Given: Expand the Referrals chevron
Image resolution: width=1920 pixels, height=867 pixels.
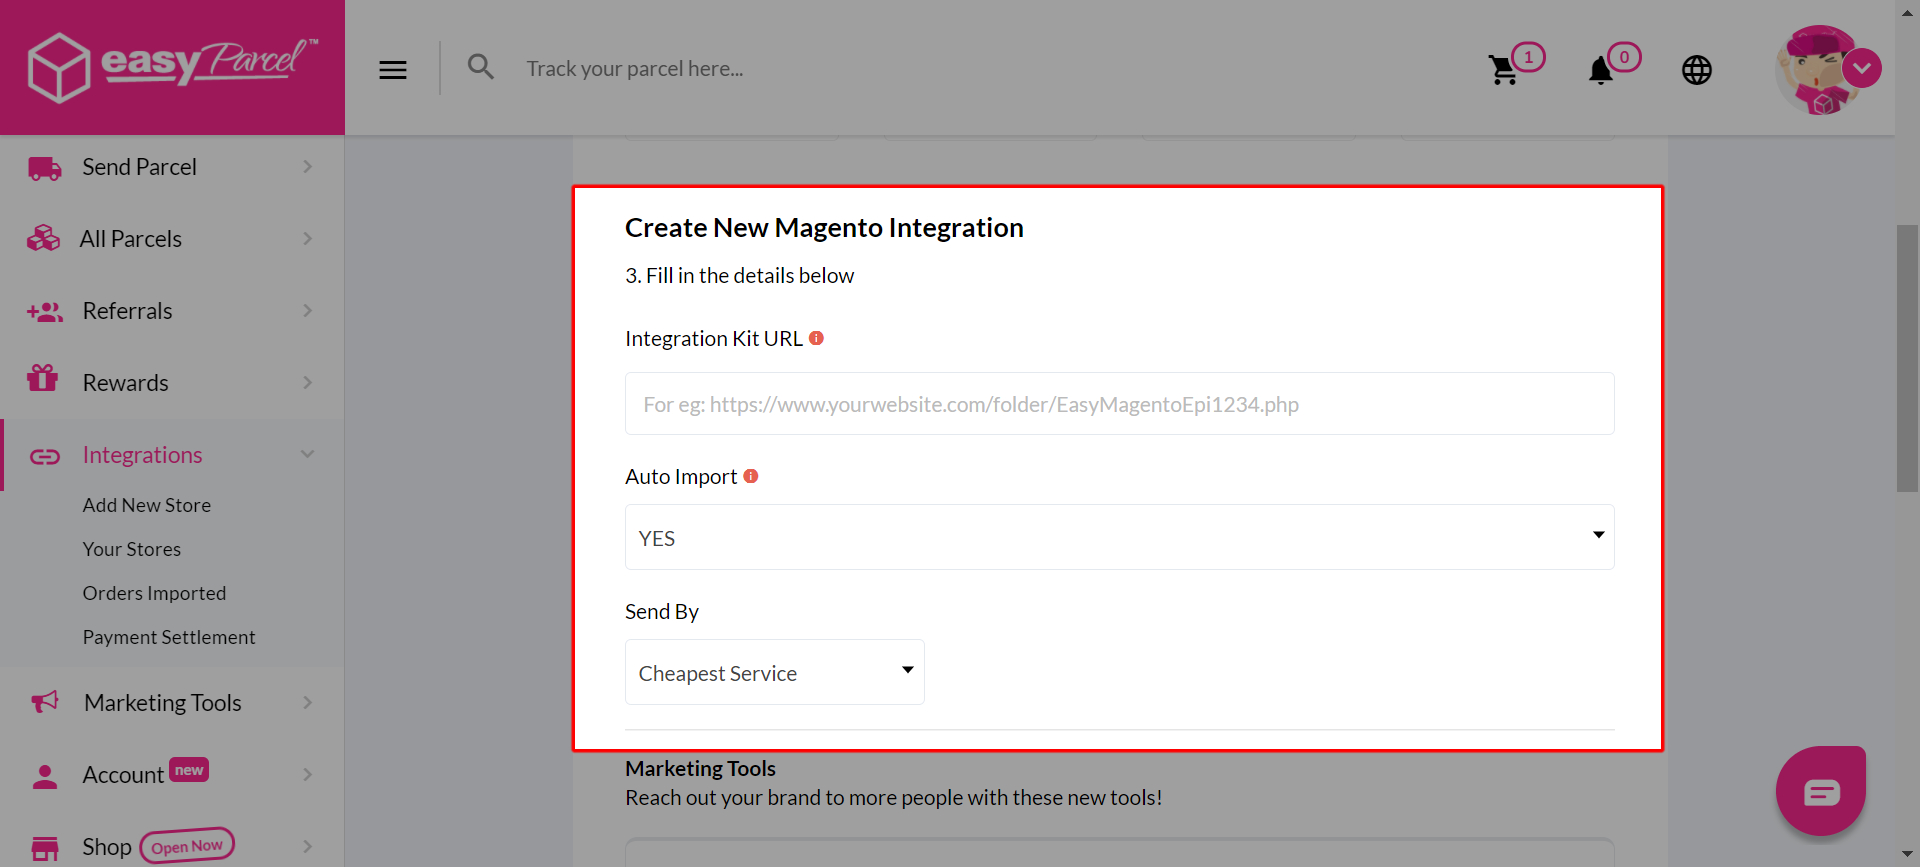Looking at the screenshot, I should tap(308, 311).
